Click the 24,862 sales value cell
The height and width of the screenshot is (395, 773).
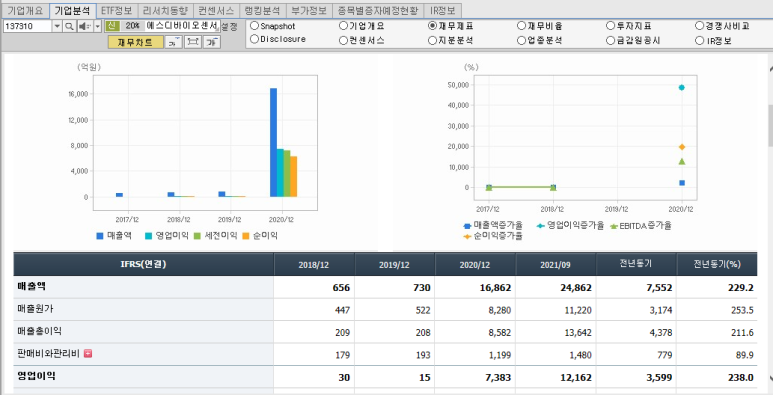[x=556, y=287]
